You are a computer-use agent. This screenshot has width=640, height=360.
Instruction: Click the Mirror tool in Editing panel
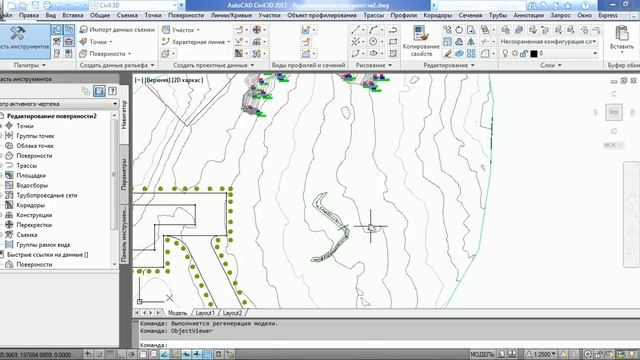(x=471, y=42)
